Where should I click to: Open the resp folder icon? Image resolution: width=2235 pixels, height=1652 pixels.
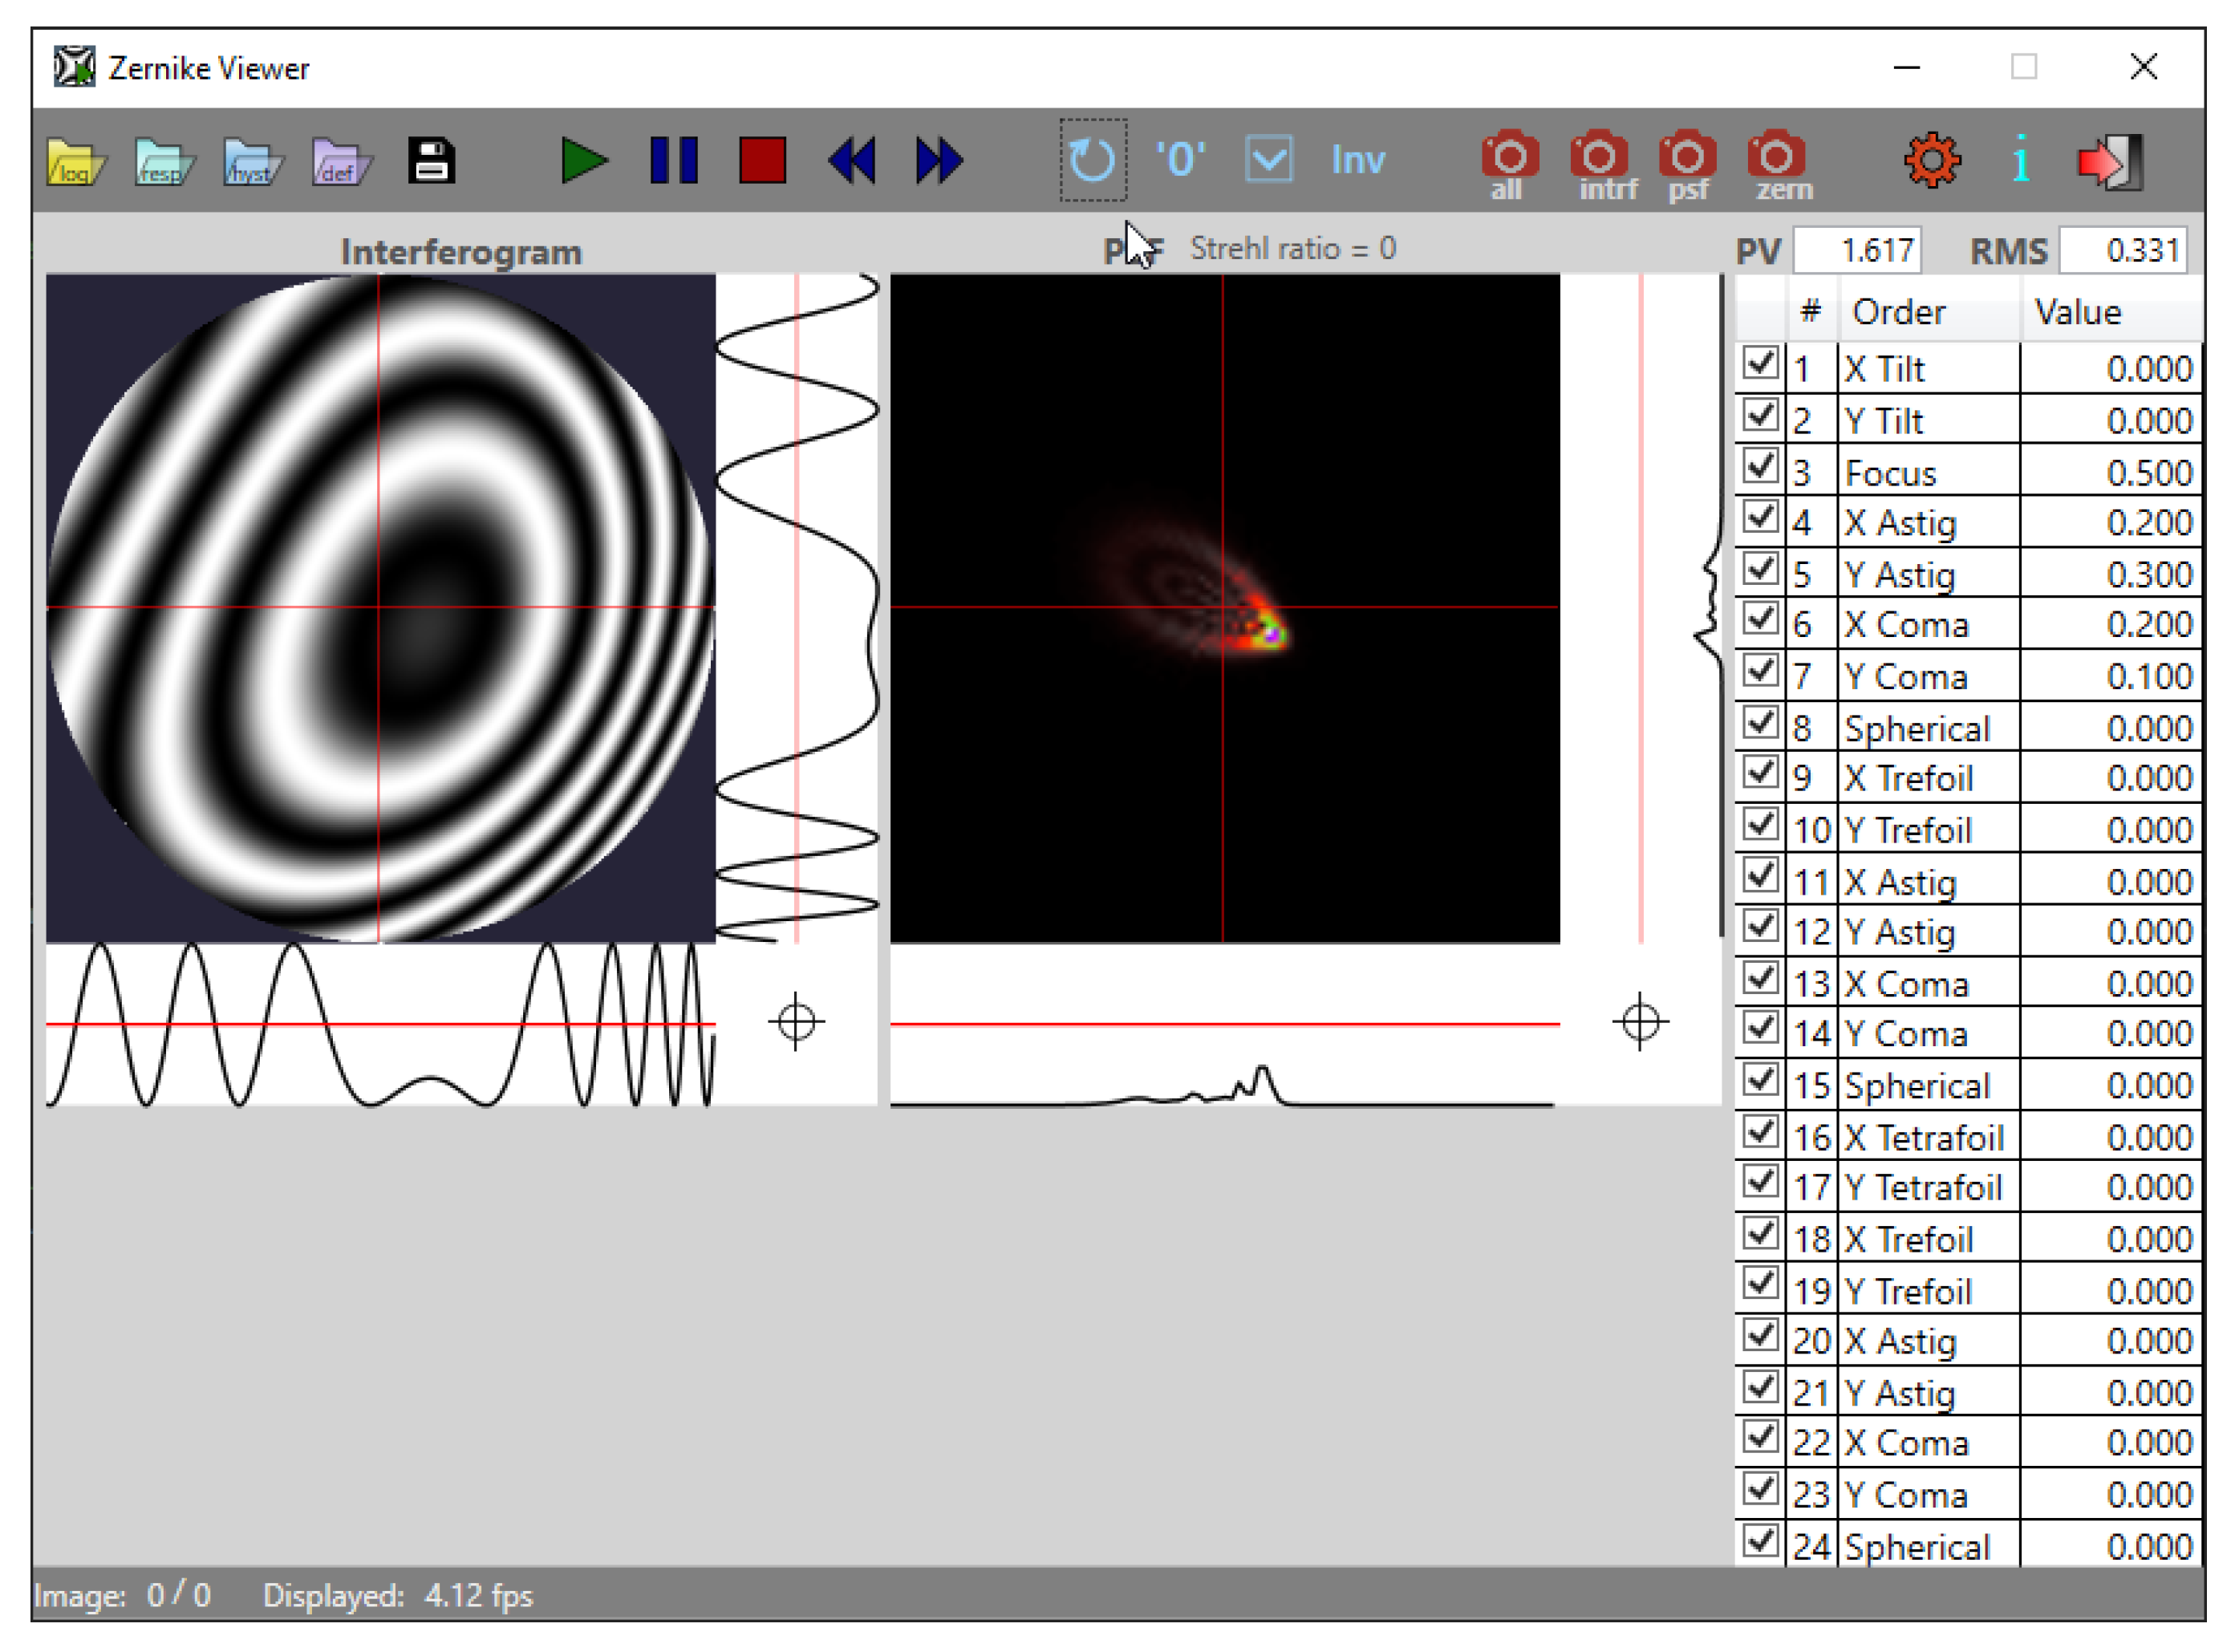(x=164, y=161)
